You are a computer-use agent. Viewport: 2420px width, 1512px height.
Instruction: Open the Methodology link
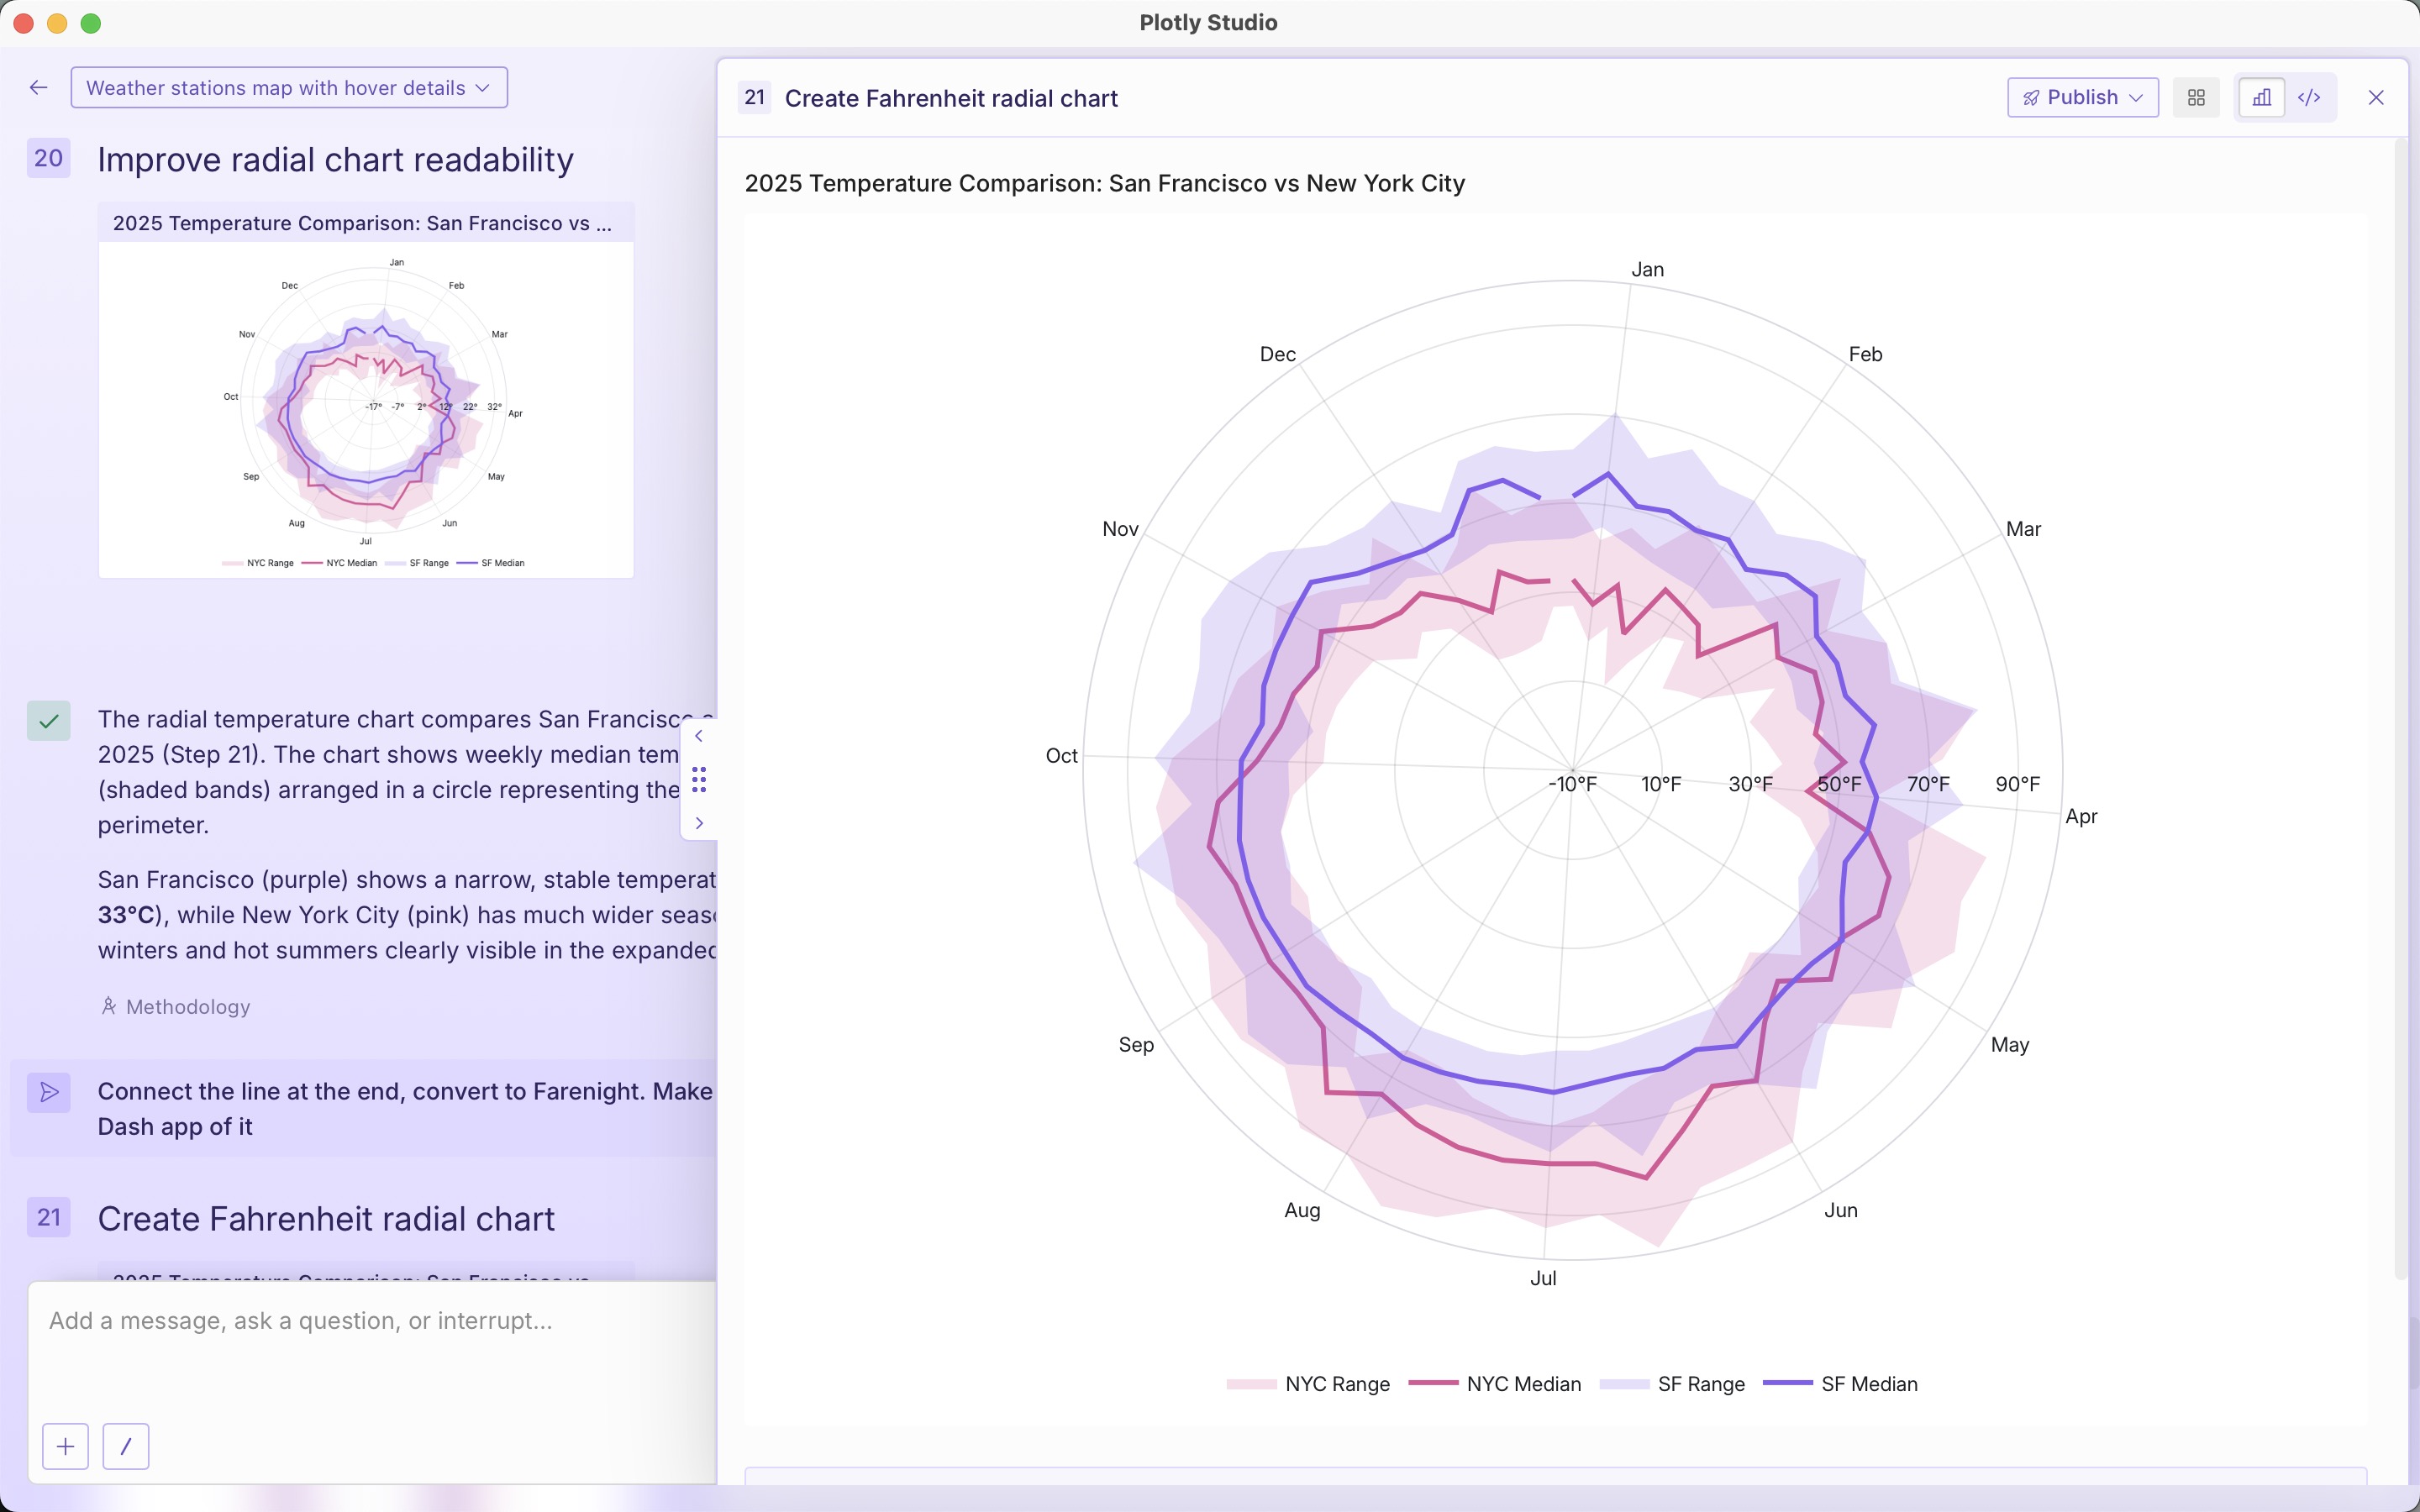pyautogui.click(x=176, y=1007)
